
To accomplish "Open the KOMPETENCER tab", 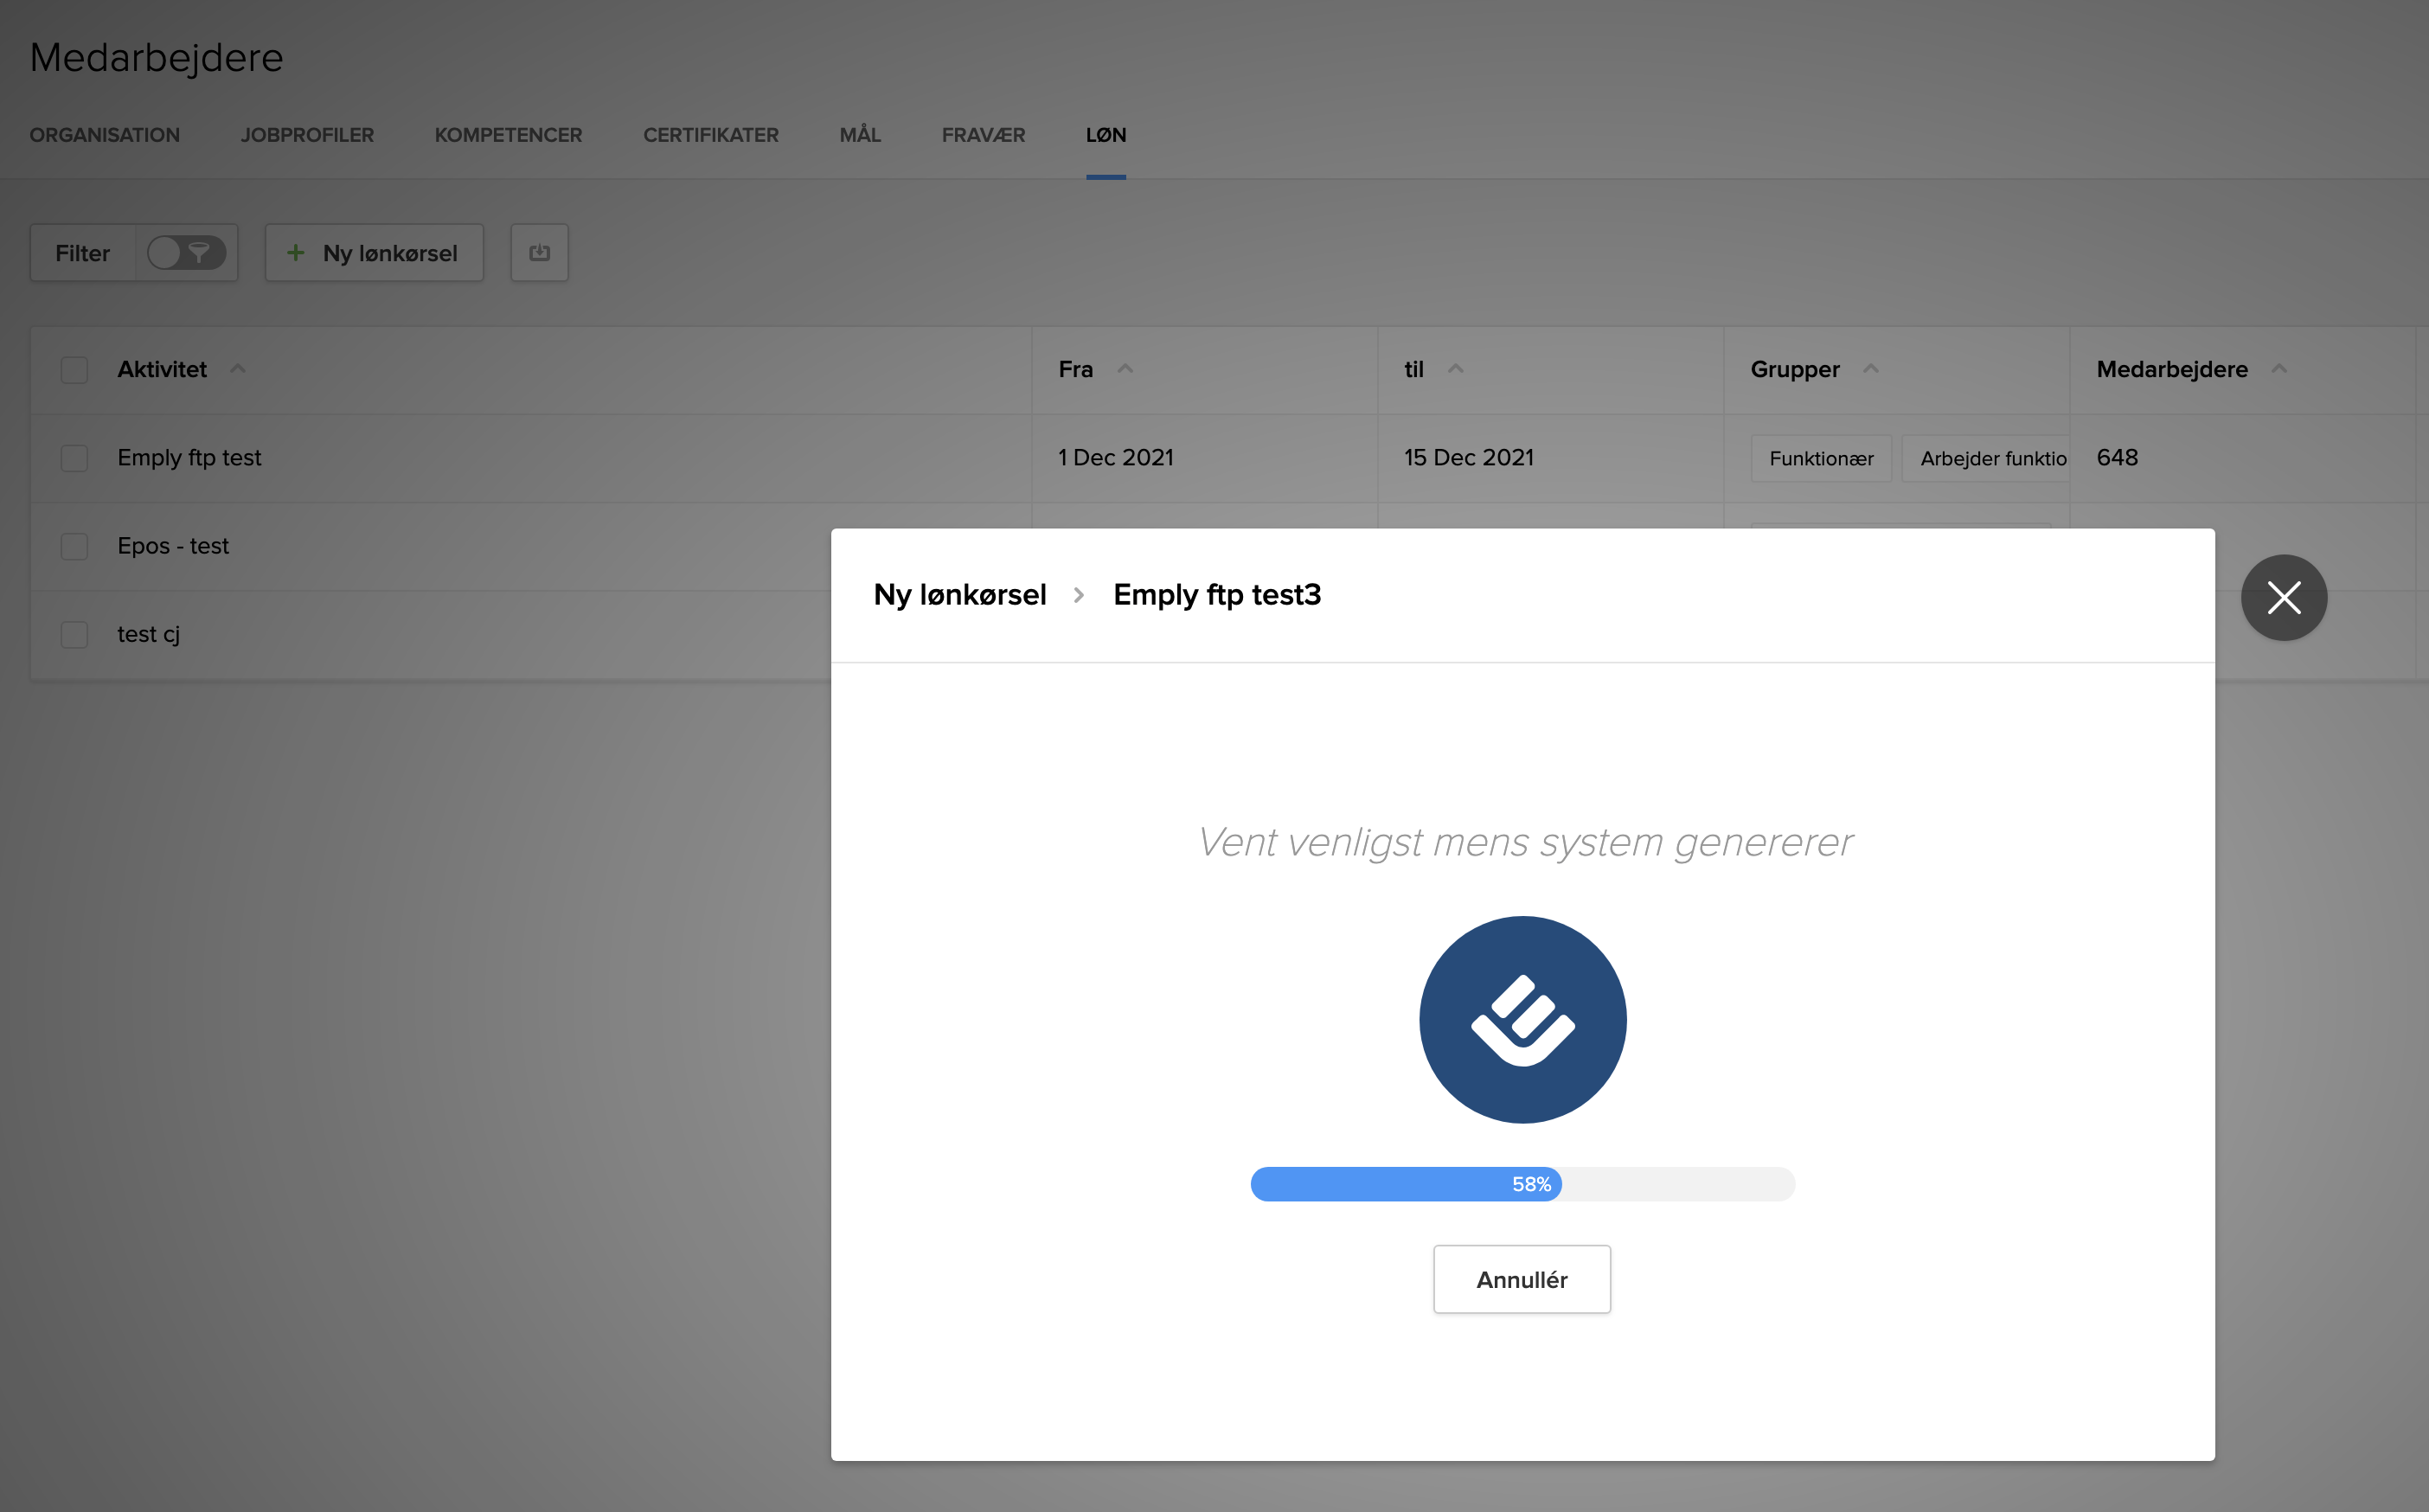I will click(508, 135).
